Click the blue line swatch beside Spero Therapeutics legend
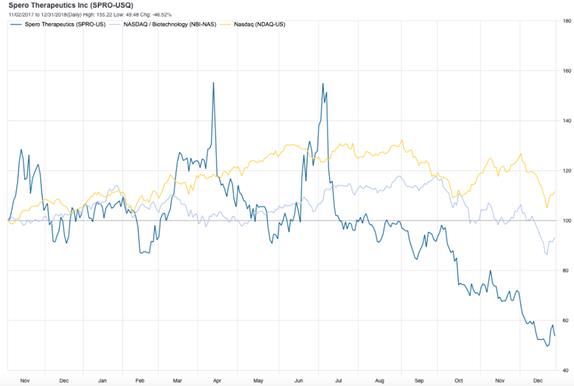Screen dimensions: 574x386 click(16, 25)
